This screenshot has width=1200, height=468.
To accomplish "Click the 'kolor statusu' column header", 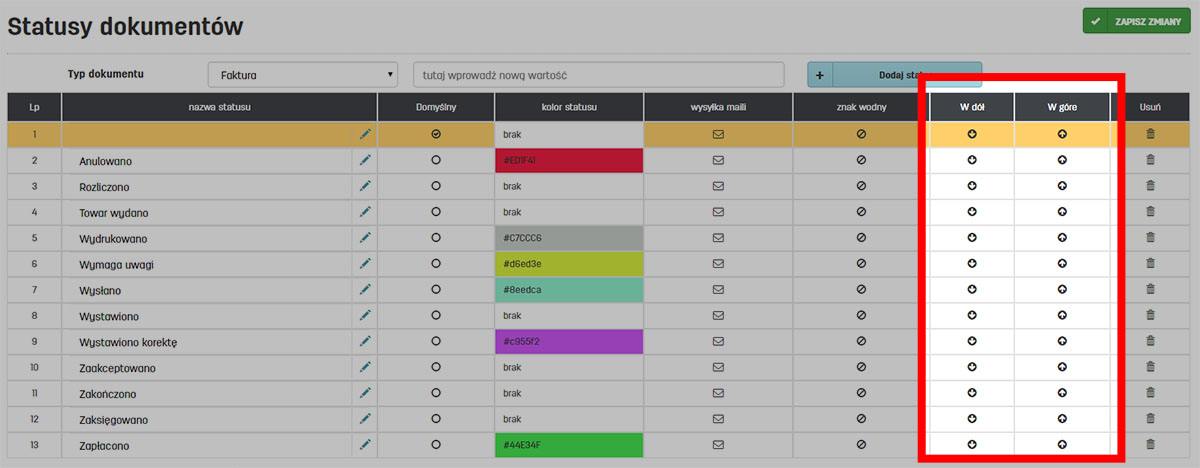I will point(568,107).
